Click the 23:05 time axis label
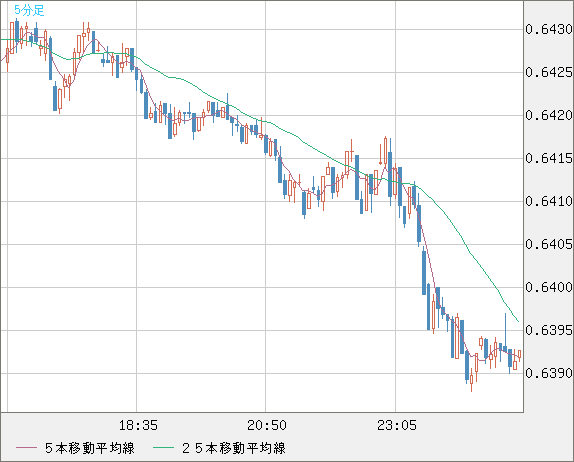 pos(397,425)
